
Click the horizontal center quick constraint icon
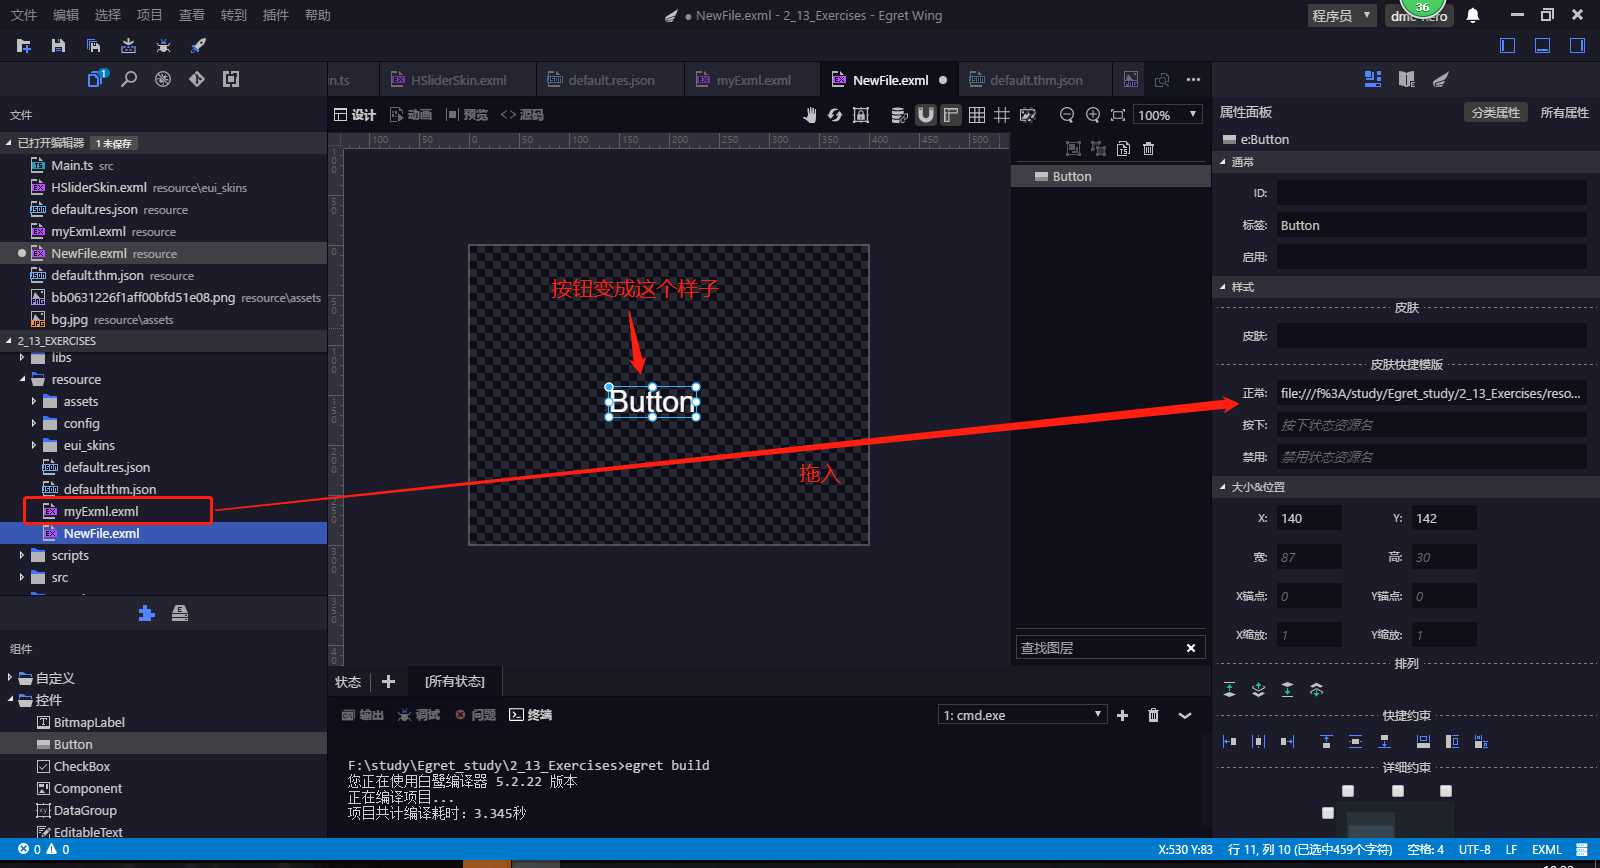[1259, 742]
